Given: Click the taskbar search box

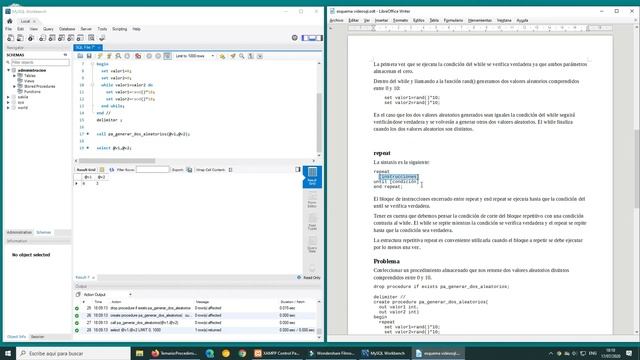Looking at the screenshot, I should [x=73, y=353].
